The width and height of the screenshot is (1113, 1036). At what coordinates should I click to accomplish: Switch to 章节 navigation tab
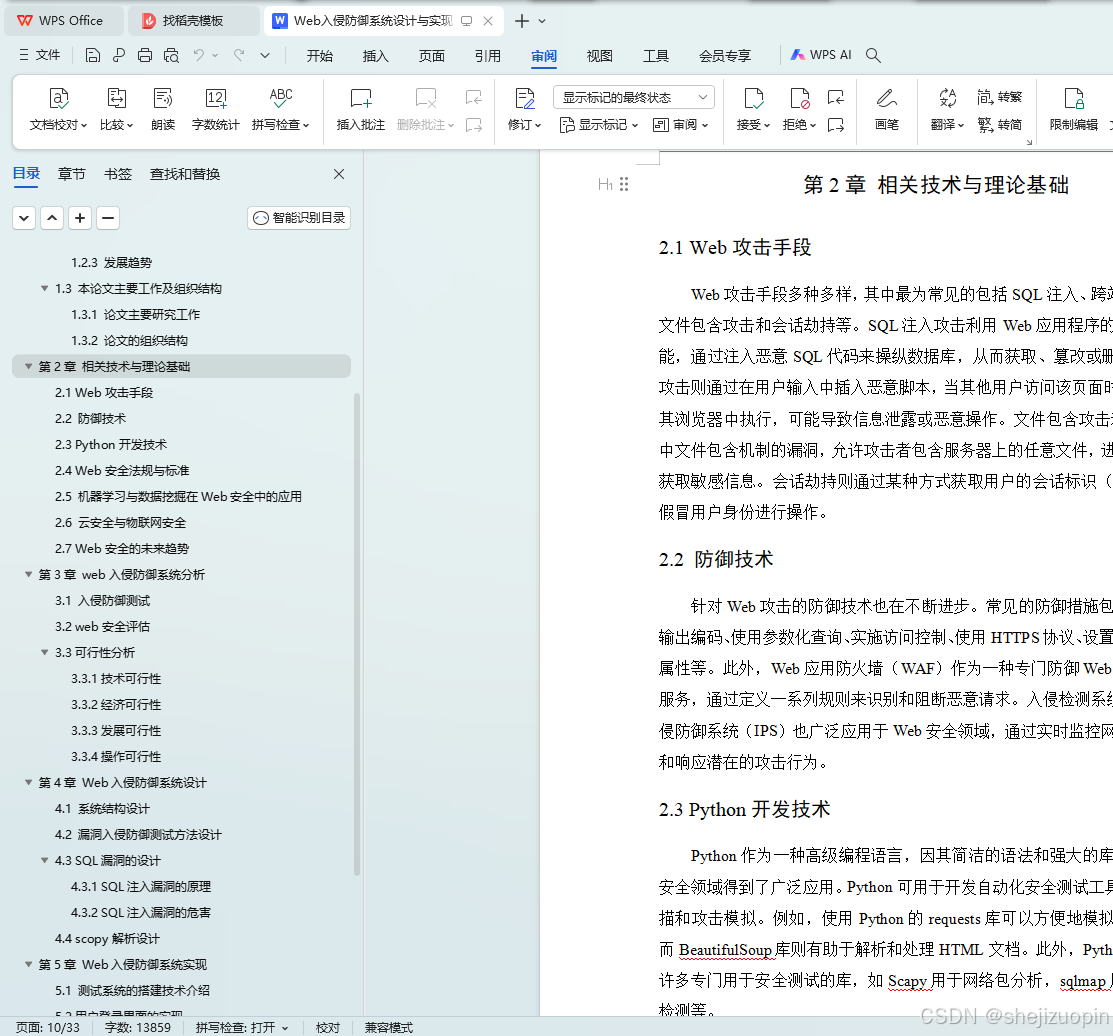click(x=72, y=174)
